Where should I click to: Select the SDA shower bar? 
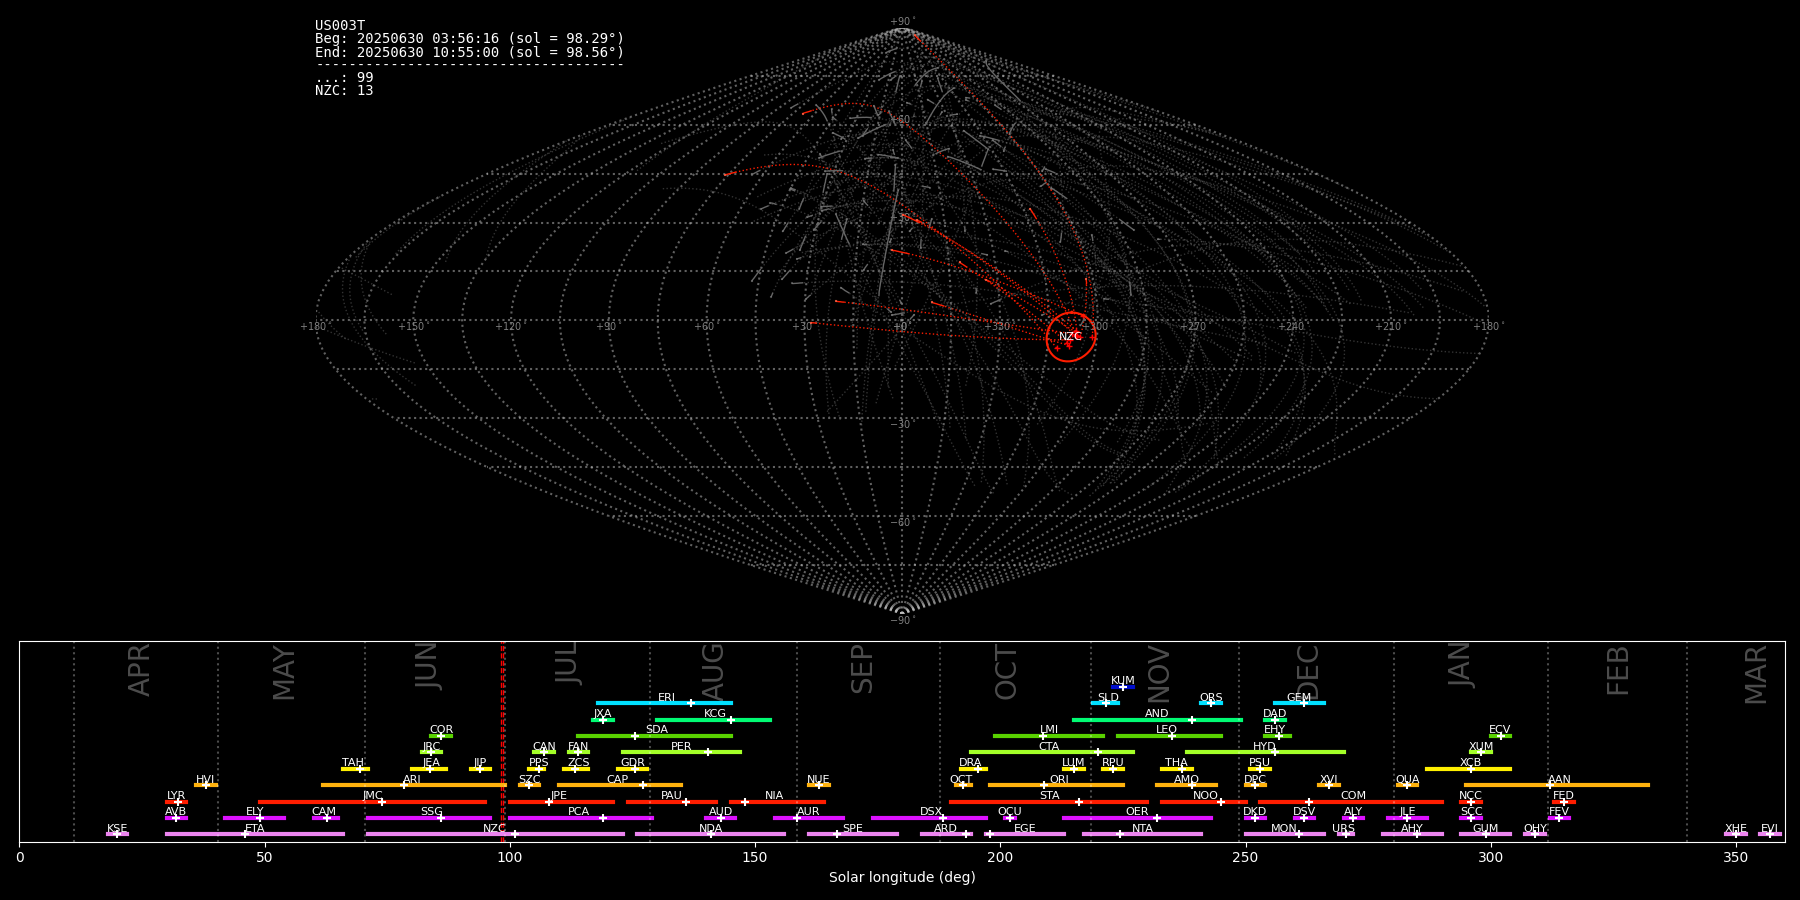[x=654, y=736]
